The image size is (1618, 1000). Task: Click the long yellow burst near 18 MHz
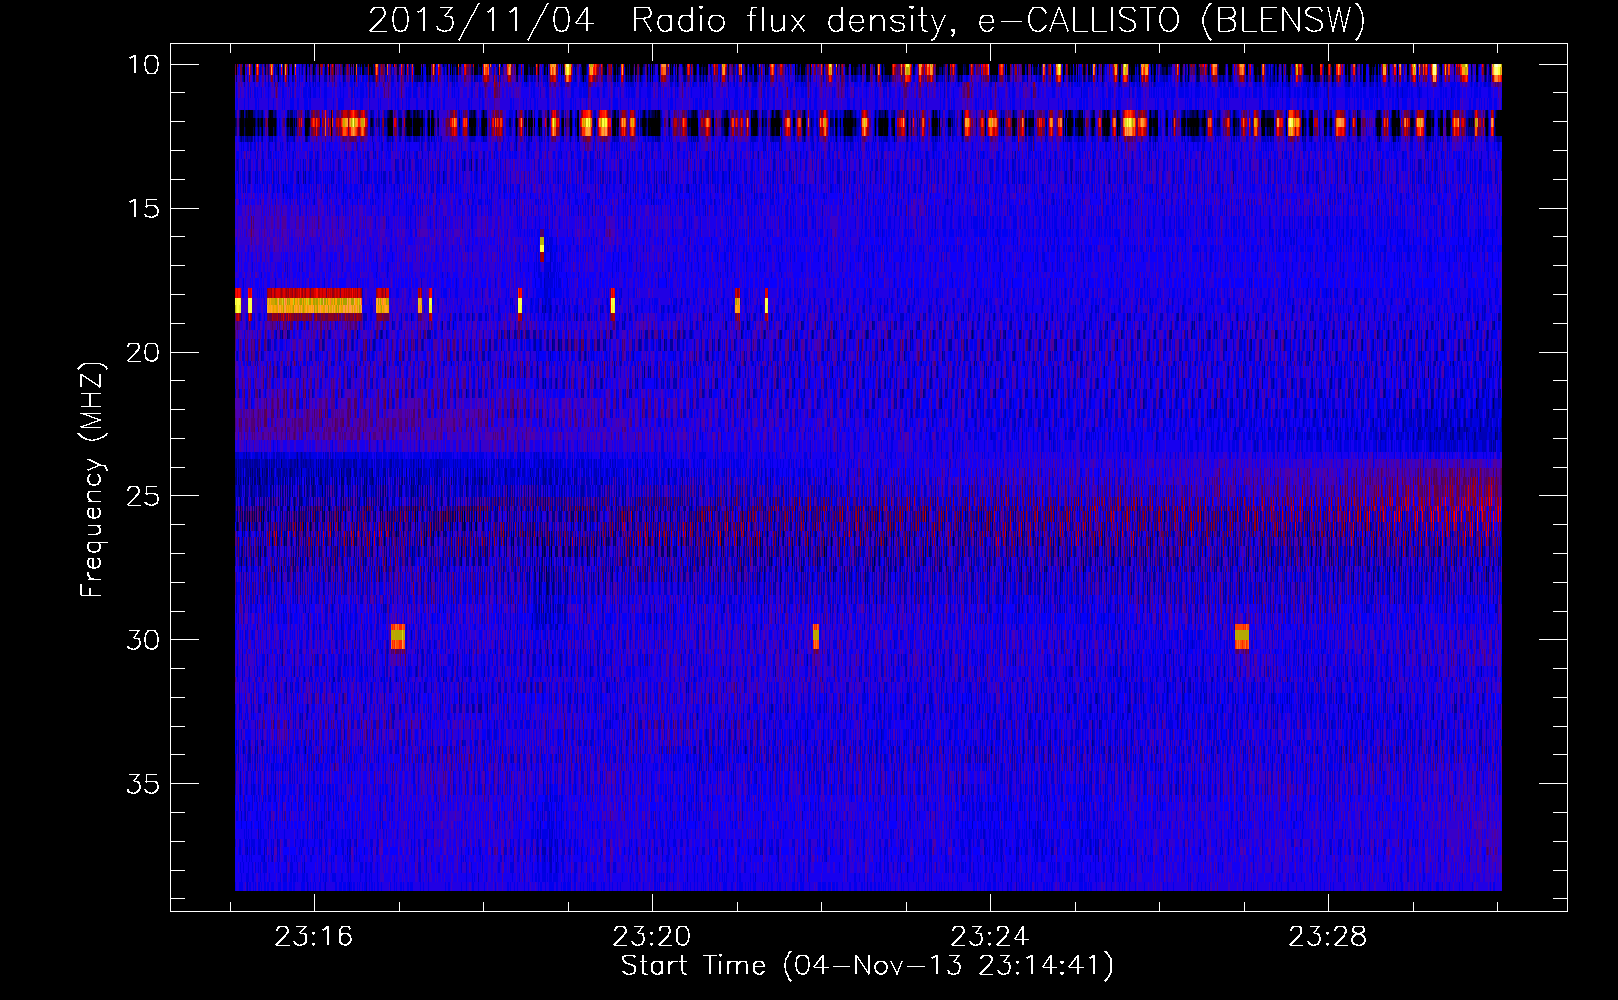[x=314, y=303]
